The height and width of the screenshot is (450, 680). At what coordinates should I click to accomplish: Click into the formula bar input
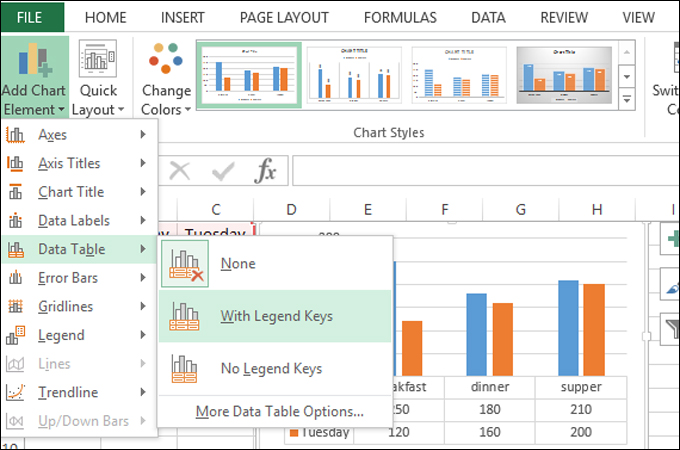pos(486,171)
